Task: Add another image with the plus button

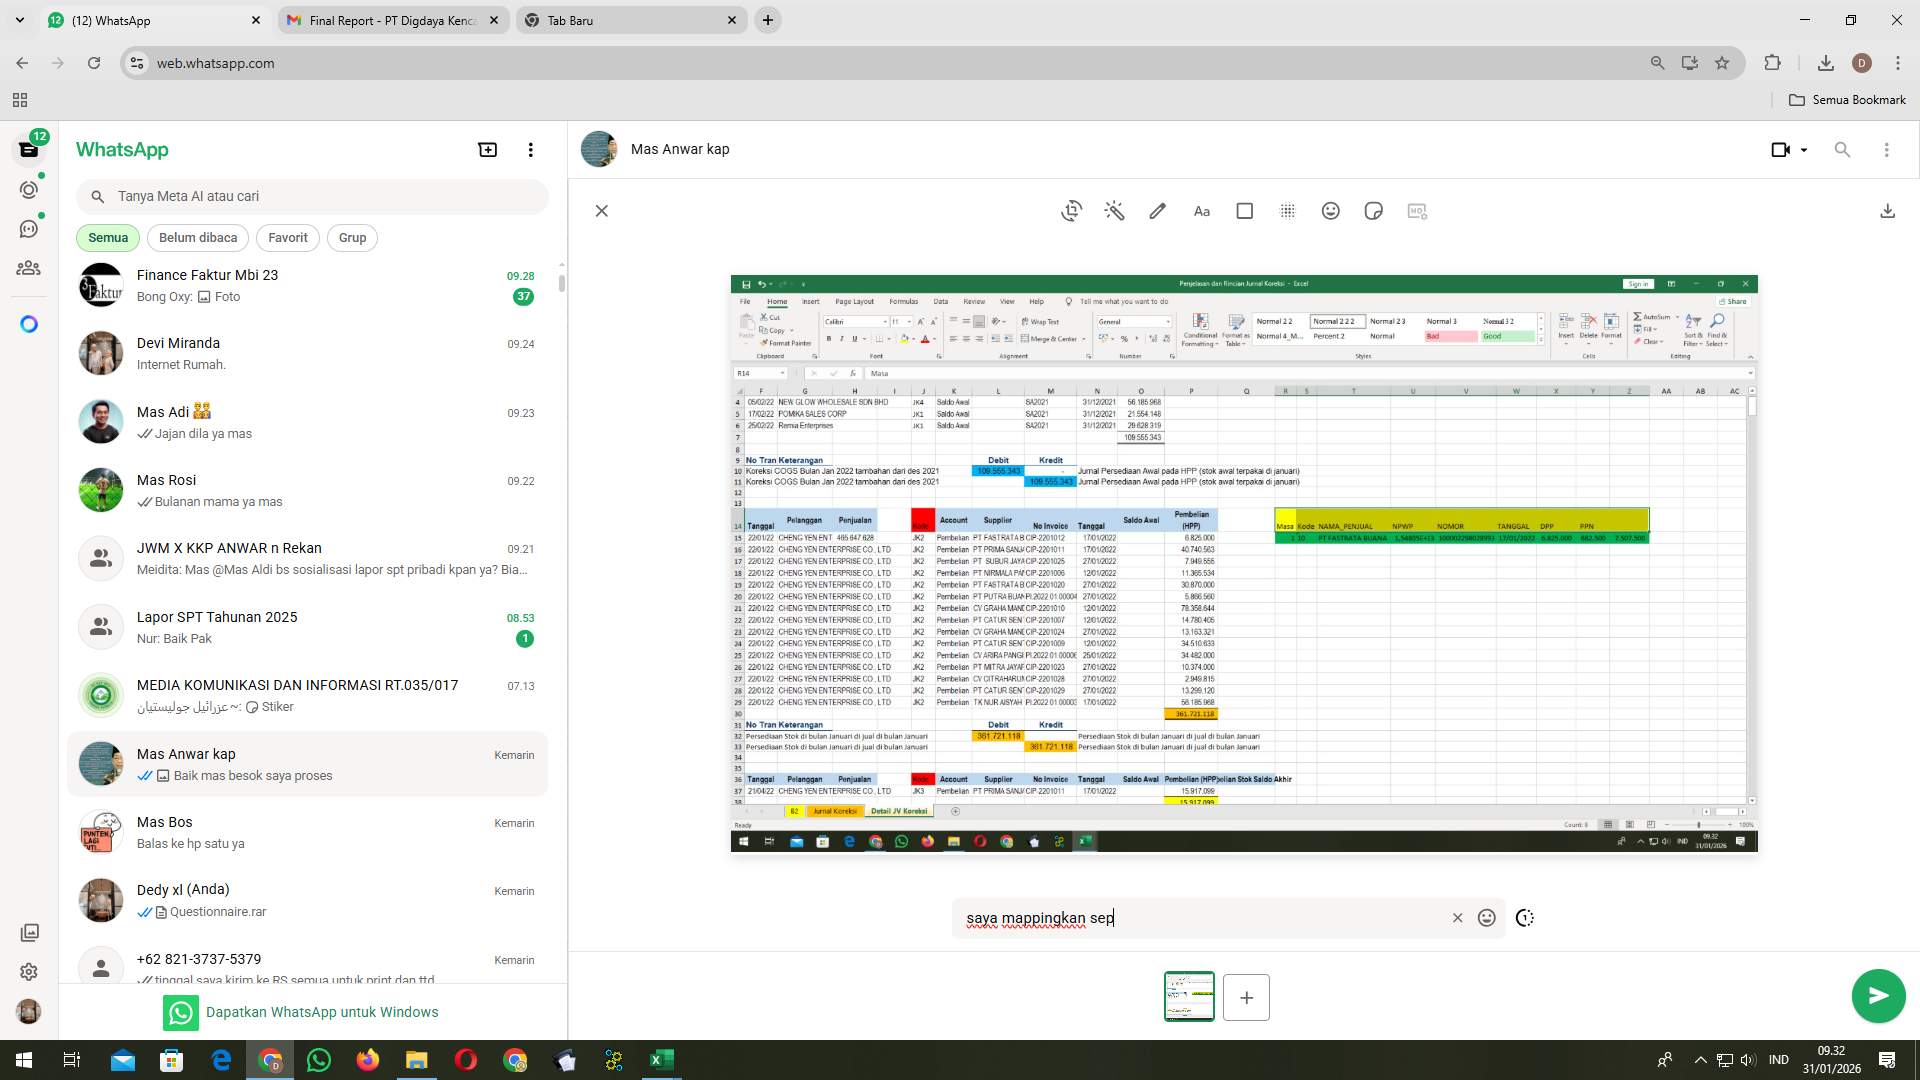Action: 1246,997
